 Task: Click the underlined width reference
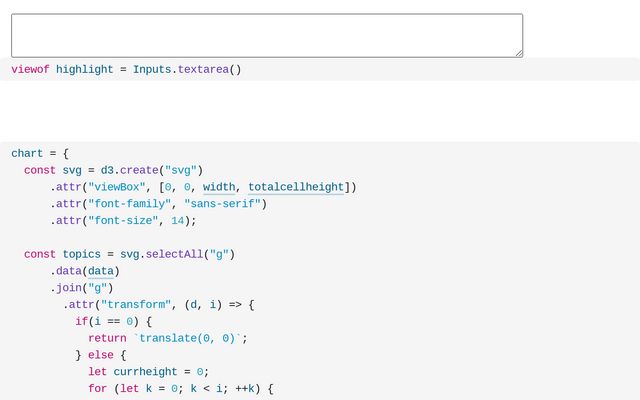coord(219,187)
